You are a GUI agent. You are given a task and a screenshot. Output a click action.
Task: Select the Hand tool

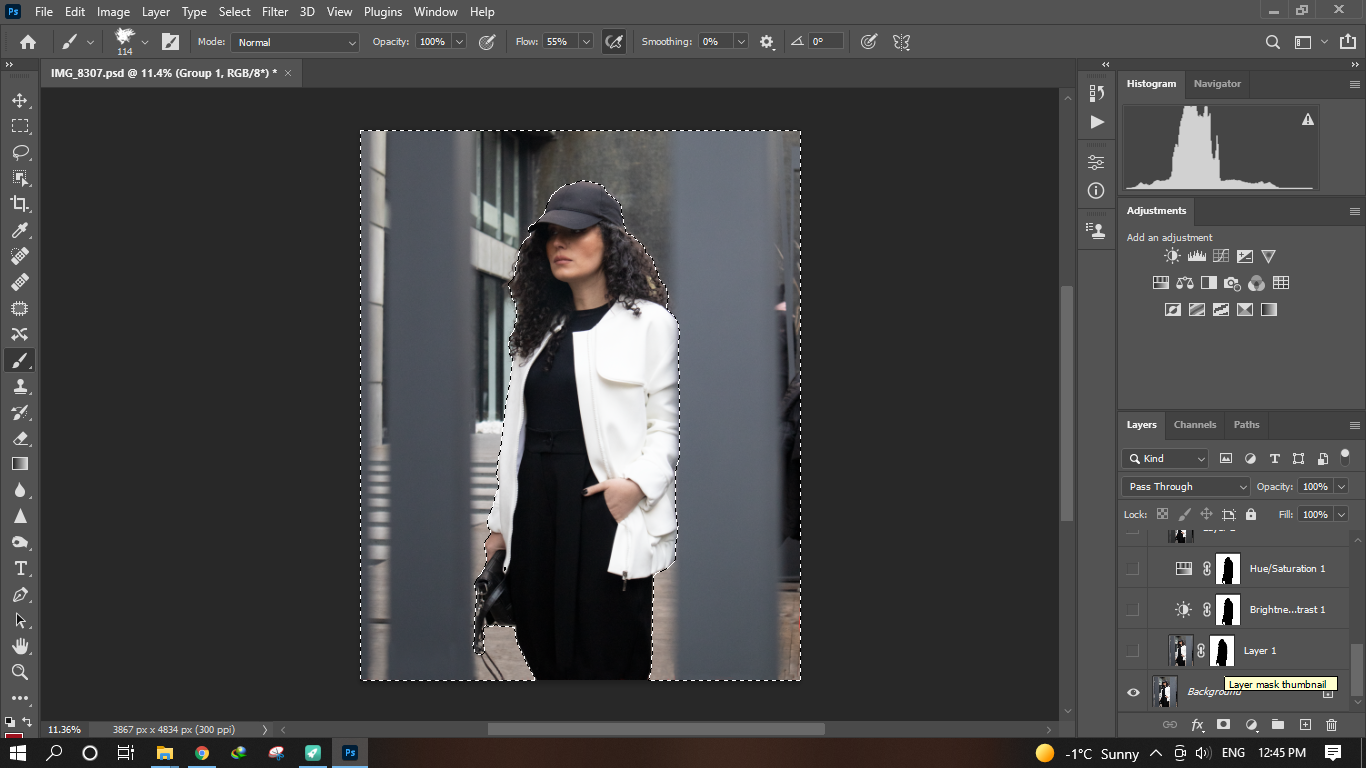pyautogui.click(x=20, y=646)
